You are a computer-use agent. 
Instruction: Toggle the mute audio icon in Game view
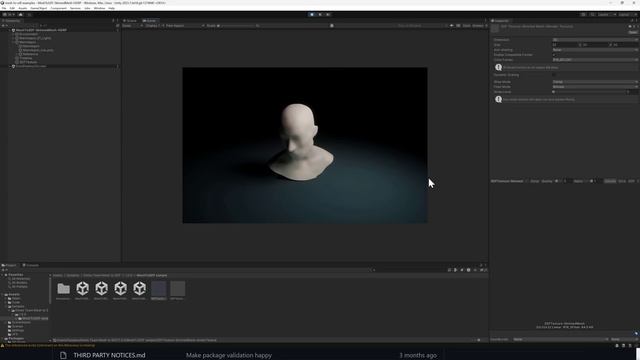pos(451,26)
